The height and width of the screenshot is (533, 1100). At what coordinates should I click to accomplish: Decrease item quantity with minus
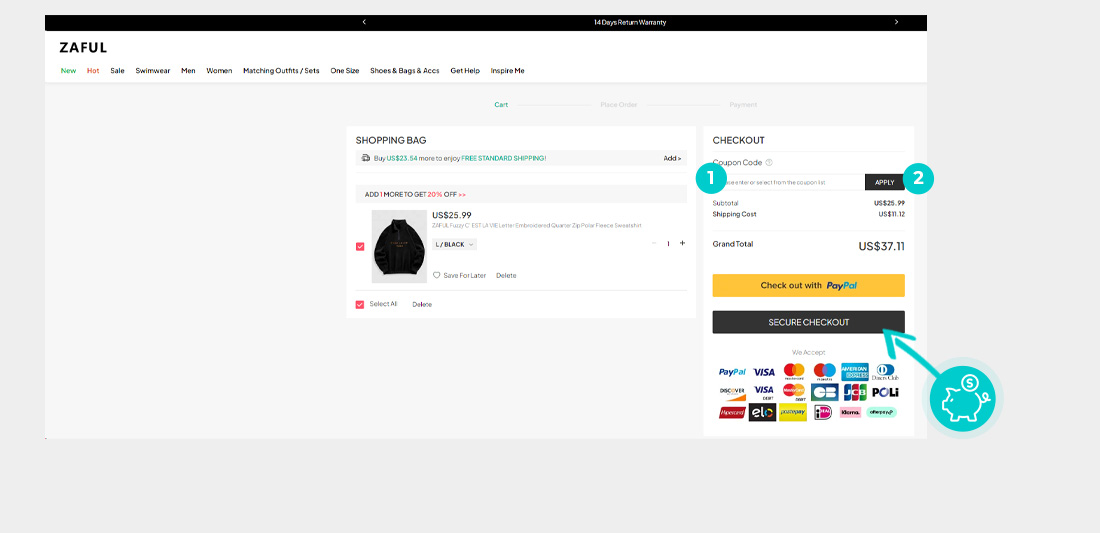click(654, 243)
